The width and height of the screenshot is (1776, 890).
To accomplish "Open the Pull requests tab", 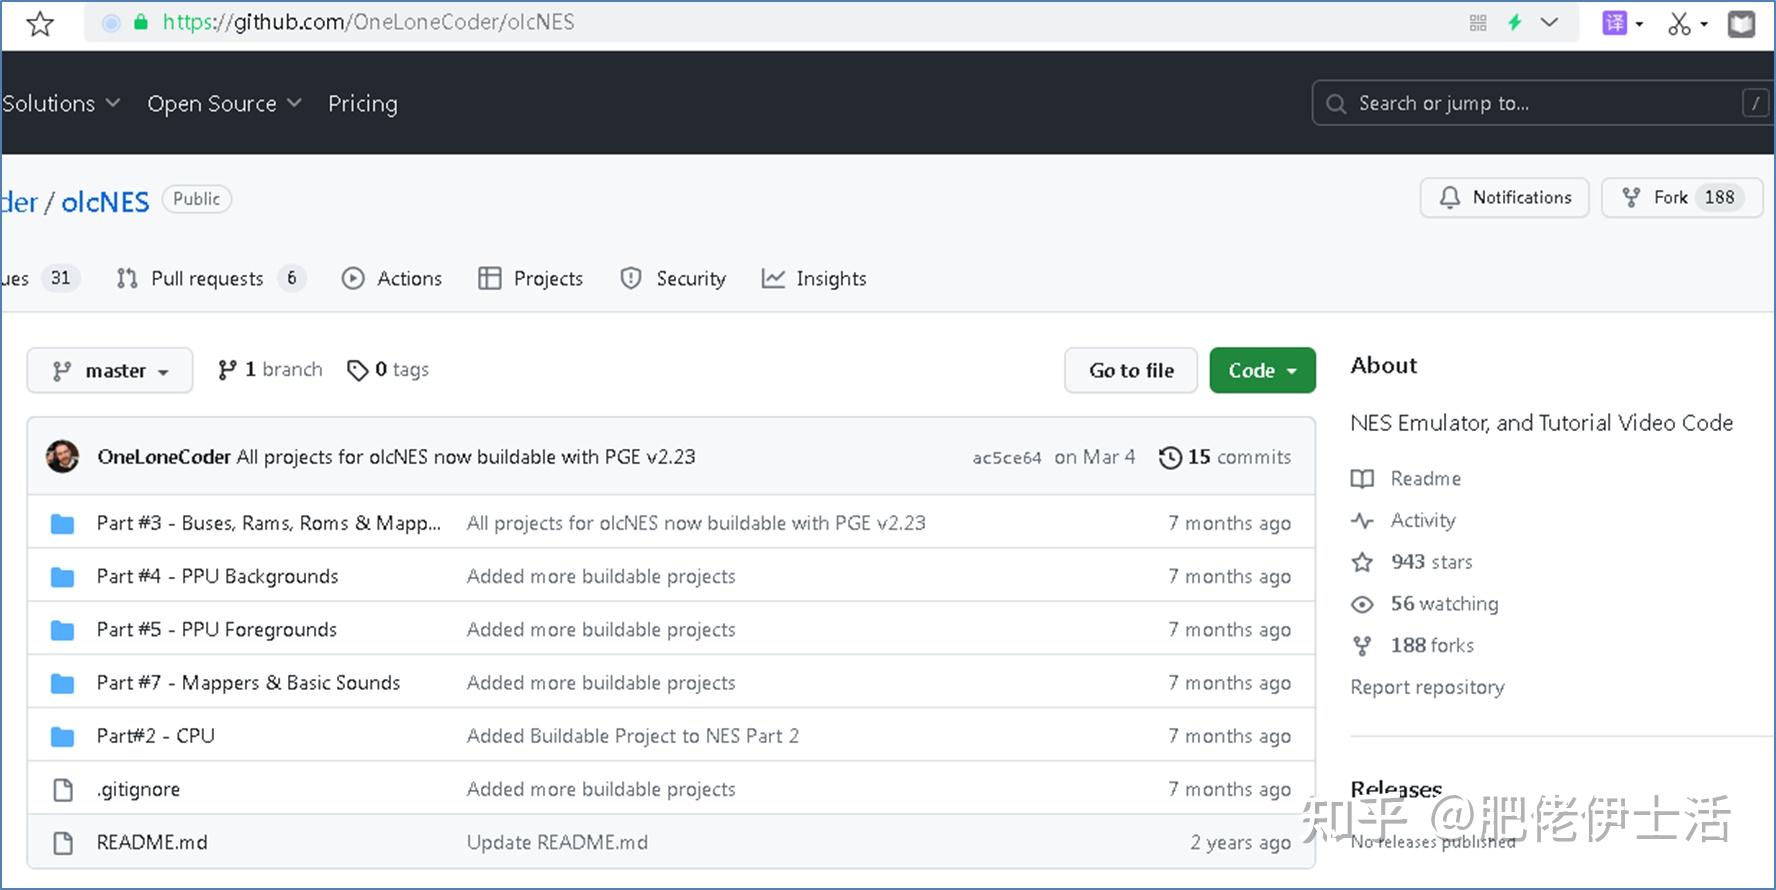I will coord(207,279).
